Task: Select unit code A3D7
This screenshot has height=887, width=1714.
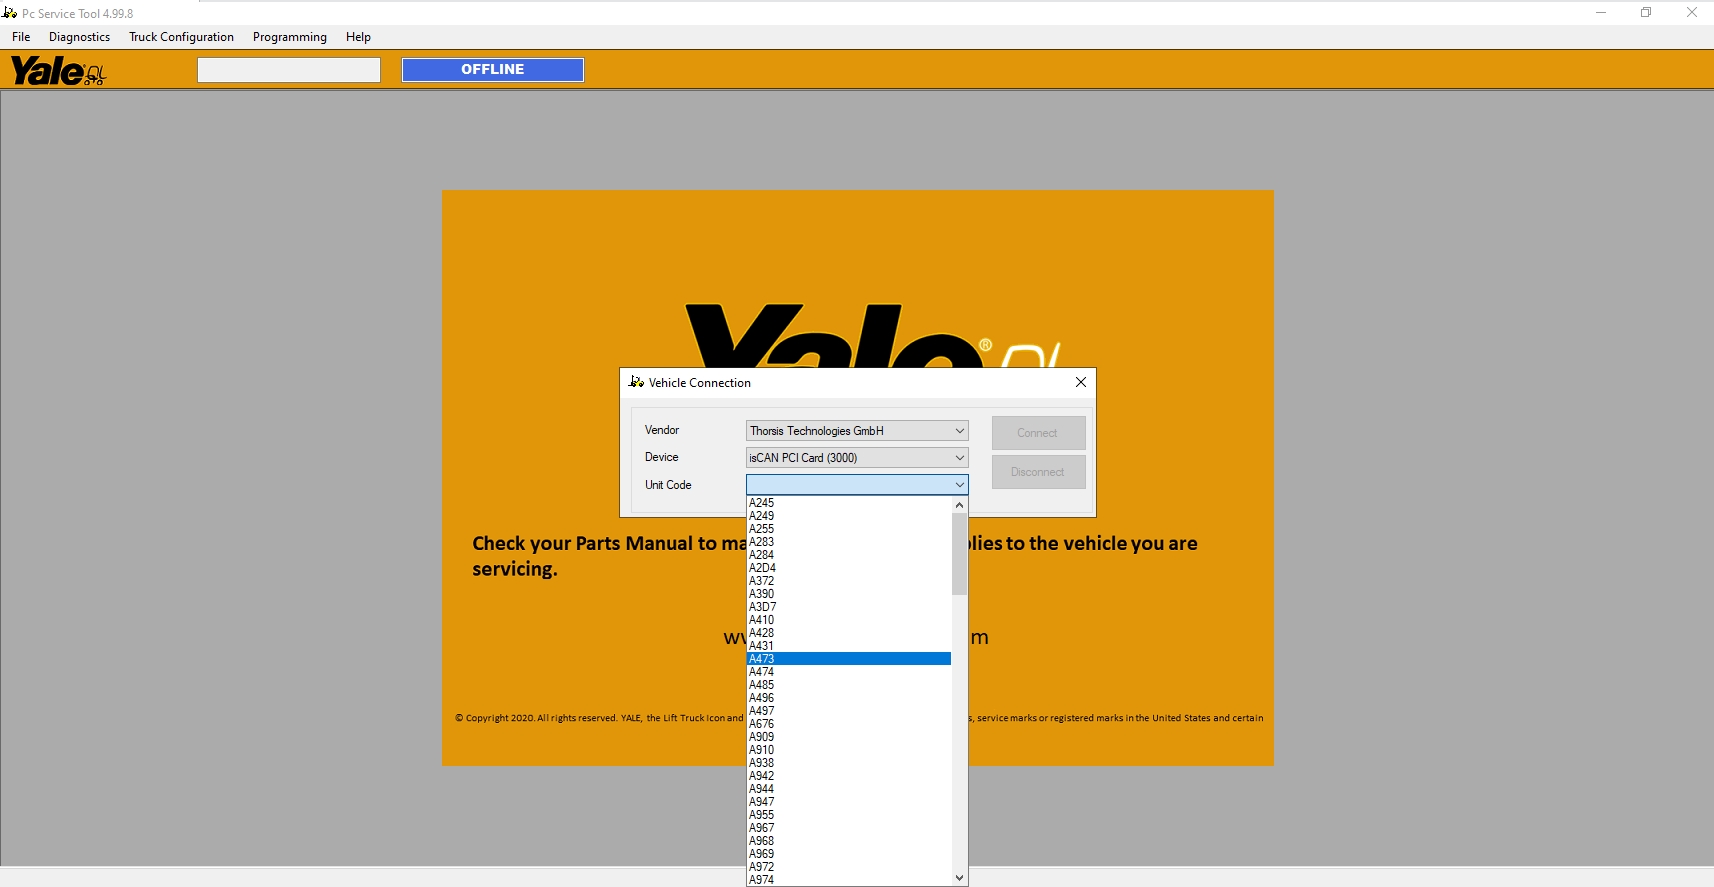Action: point(849,607)
